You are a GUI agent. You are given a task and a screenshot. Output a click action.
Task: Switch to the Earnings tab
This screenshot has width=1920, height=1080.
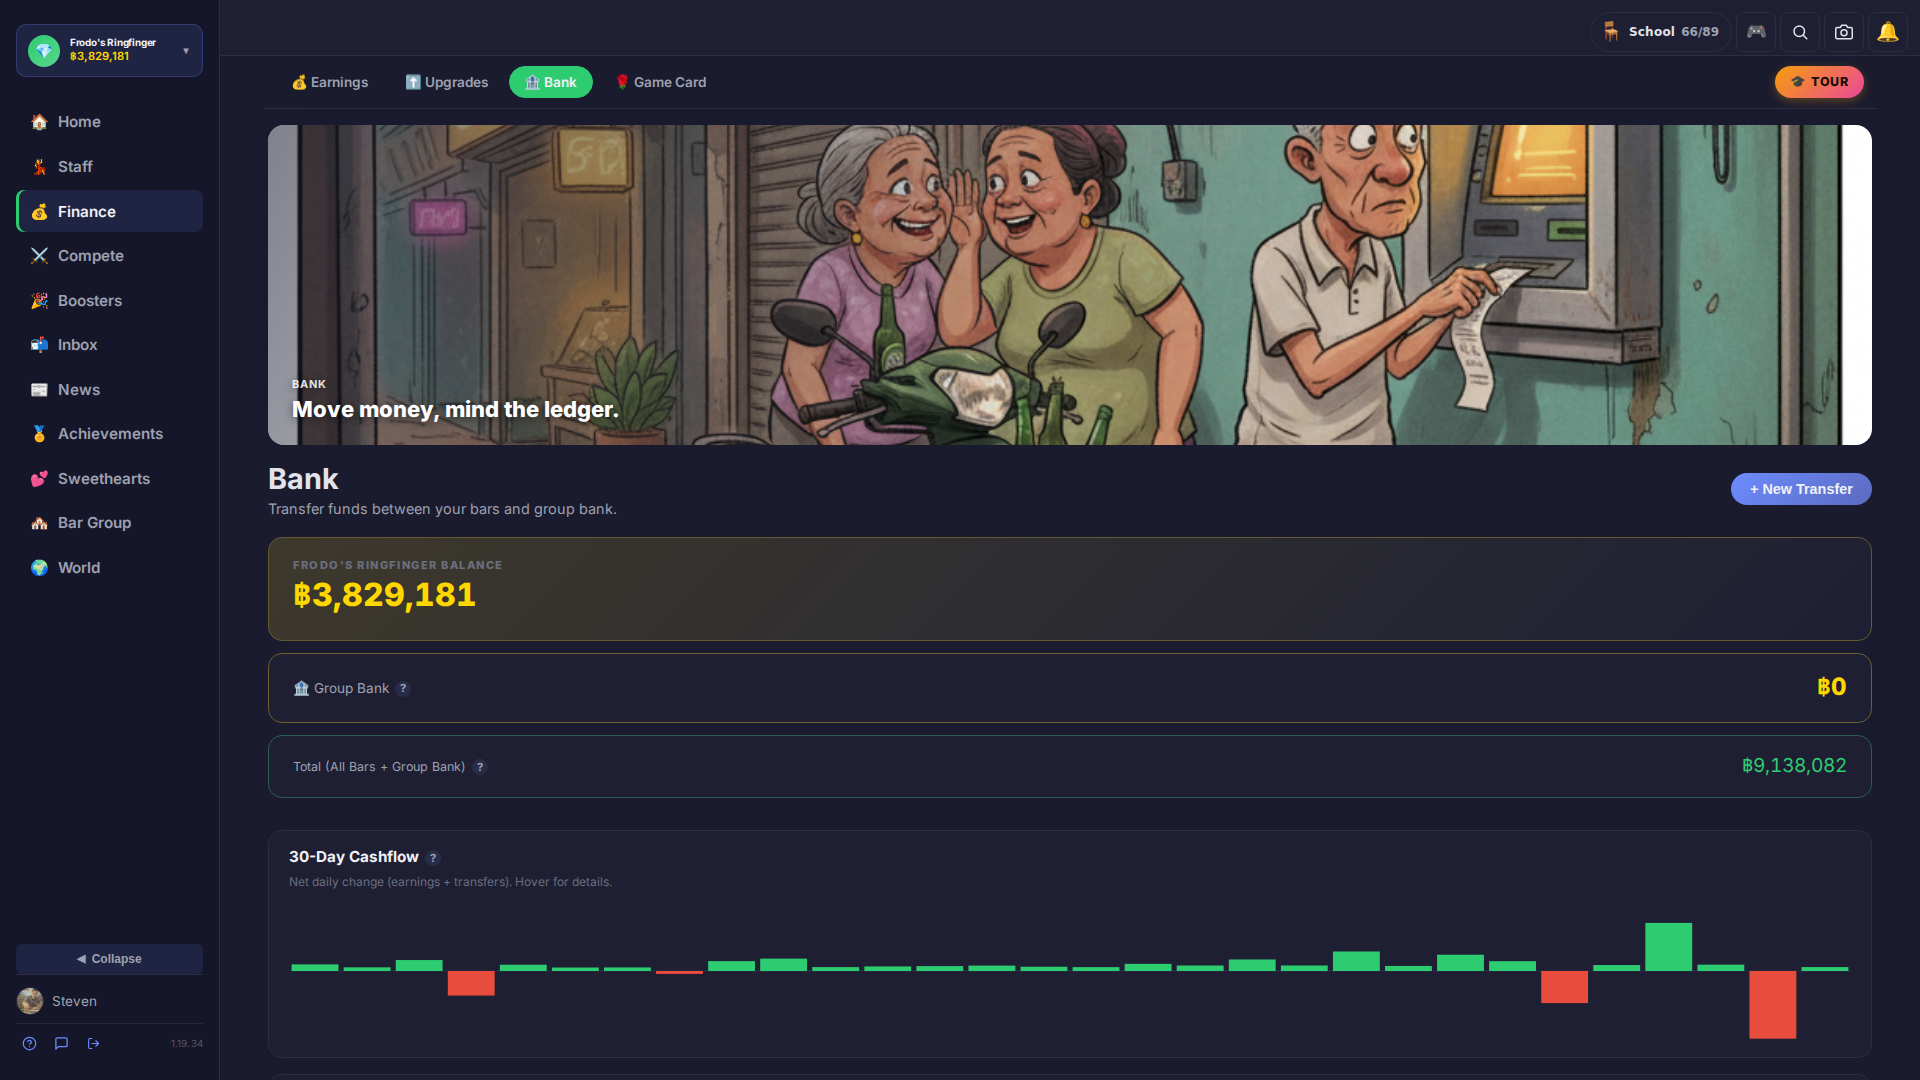coord(330,82)
